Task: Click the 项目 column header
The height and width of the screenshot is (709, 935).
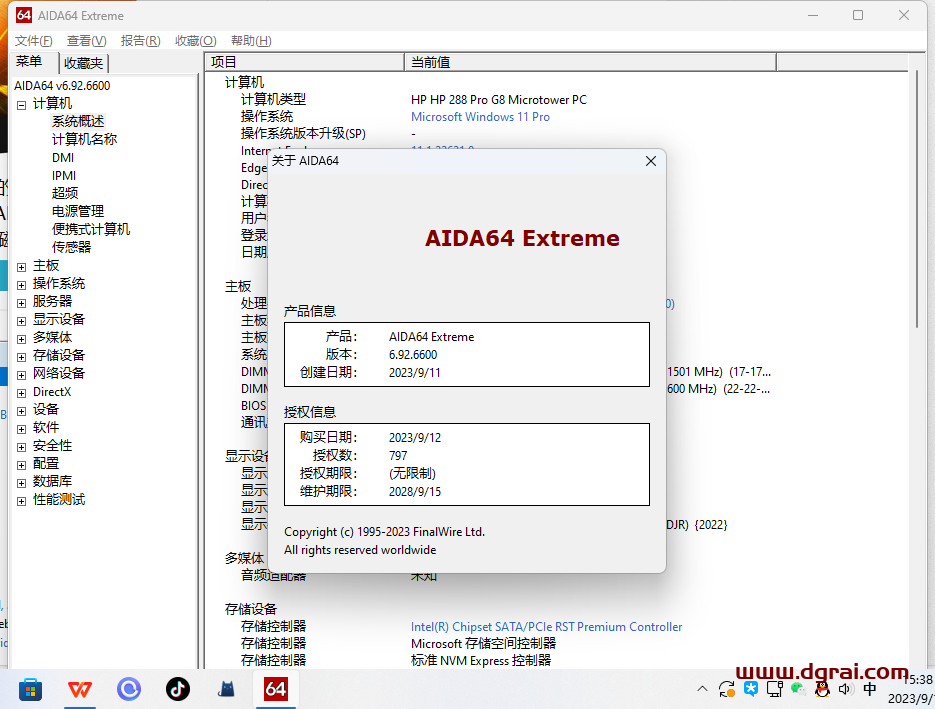Action: click(304, 62)
